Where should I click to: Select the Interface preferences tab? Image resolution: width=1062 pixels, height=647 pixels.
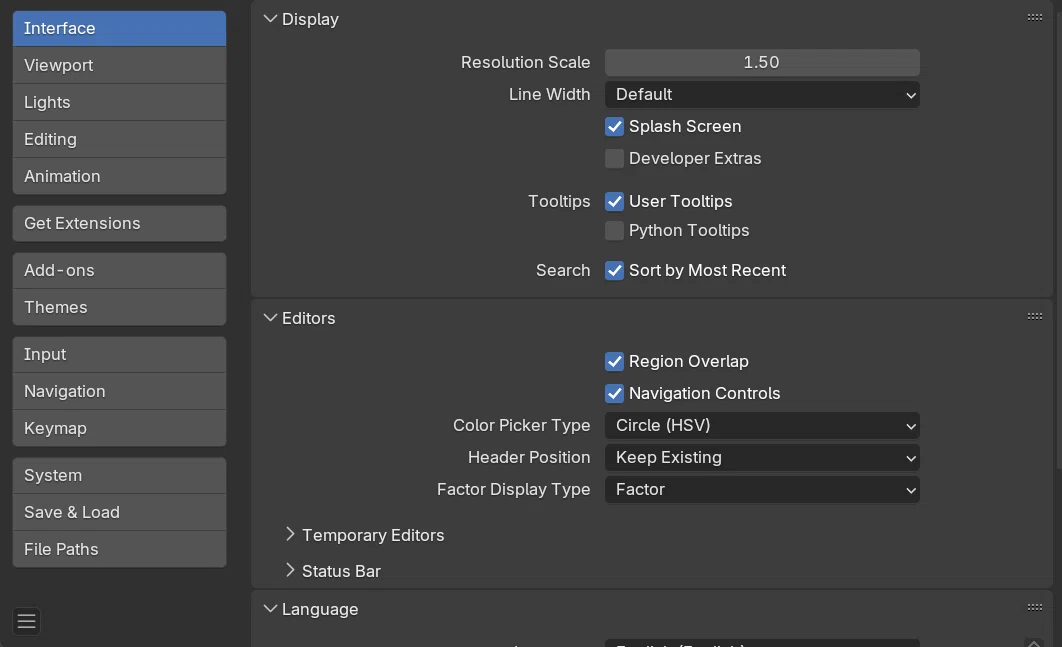click(119, 28)
